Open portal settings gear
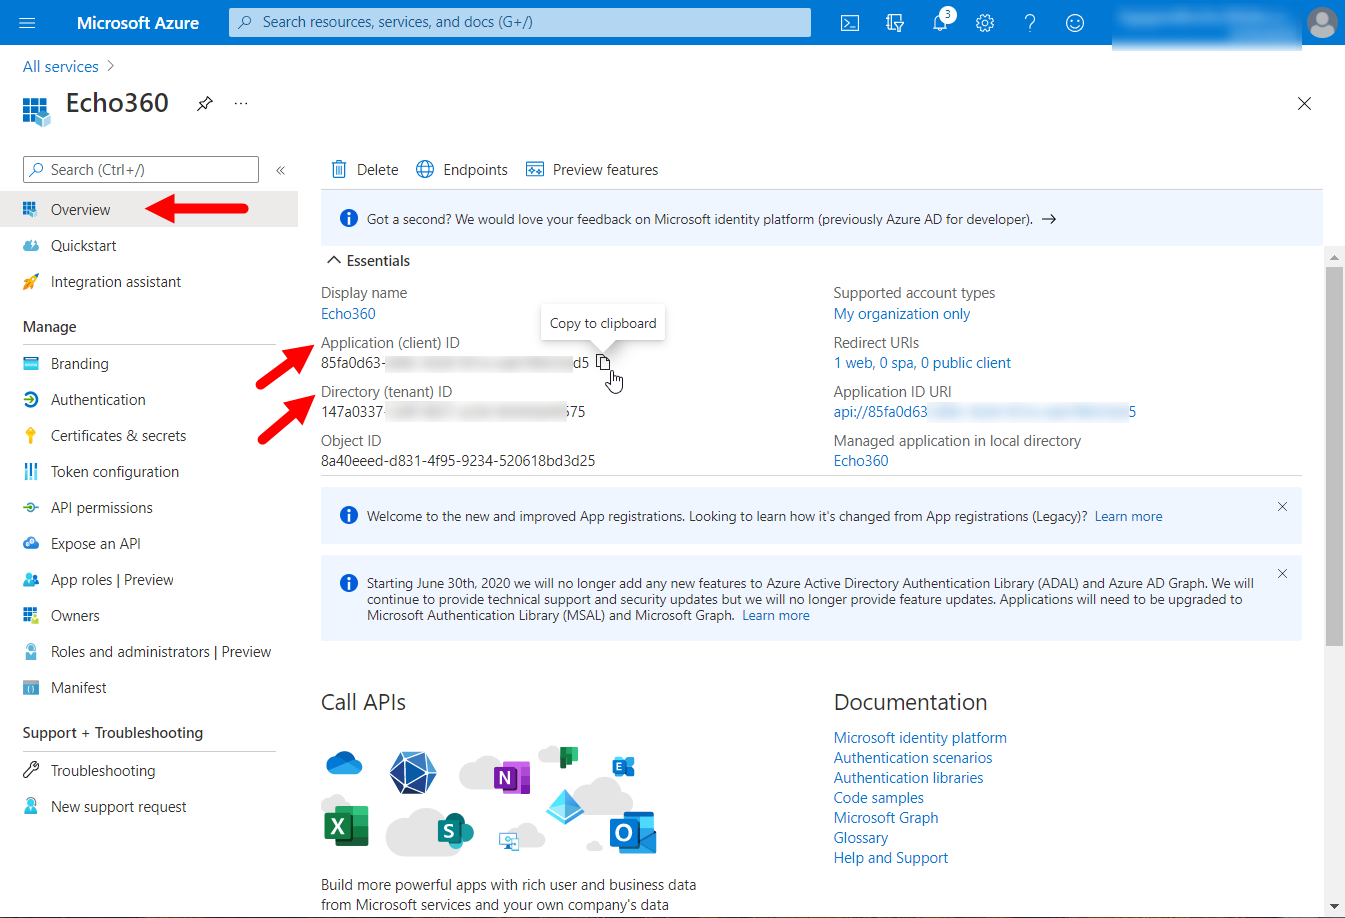The image size is (1345, 918). point(985,23)
